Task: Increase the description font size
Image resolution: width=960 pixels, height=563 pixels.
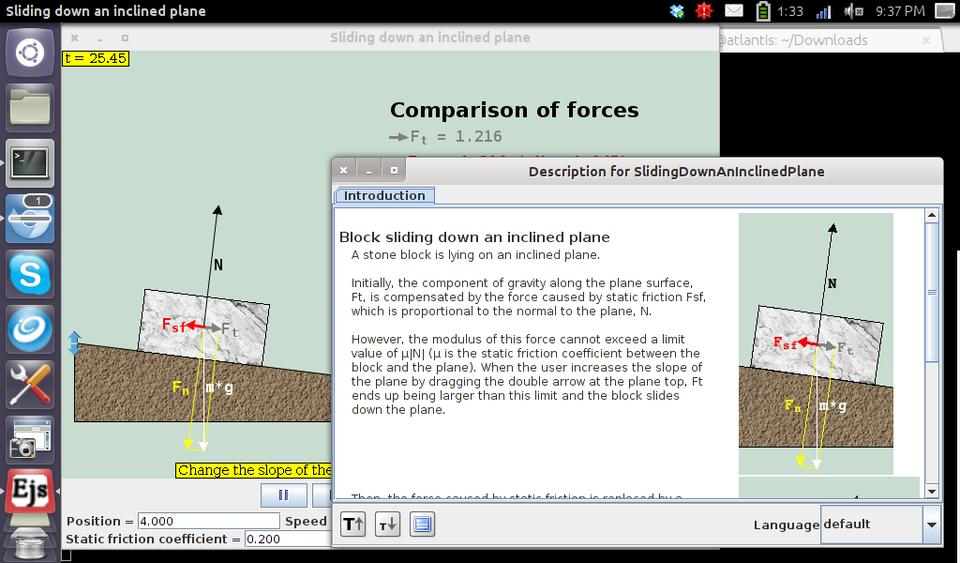Action: point(353,524)
